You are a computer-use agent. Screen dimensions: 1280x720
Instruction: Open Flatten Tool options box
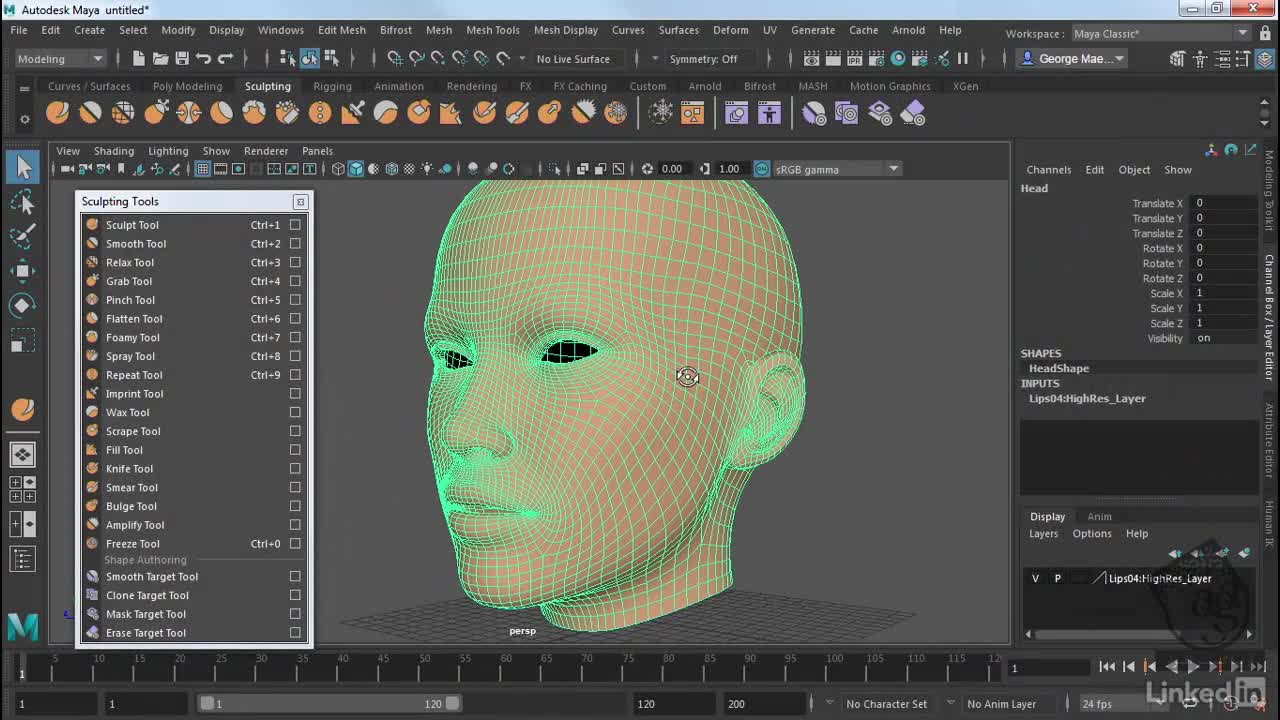click(x=295, y=319)
